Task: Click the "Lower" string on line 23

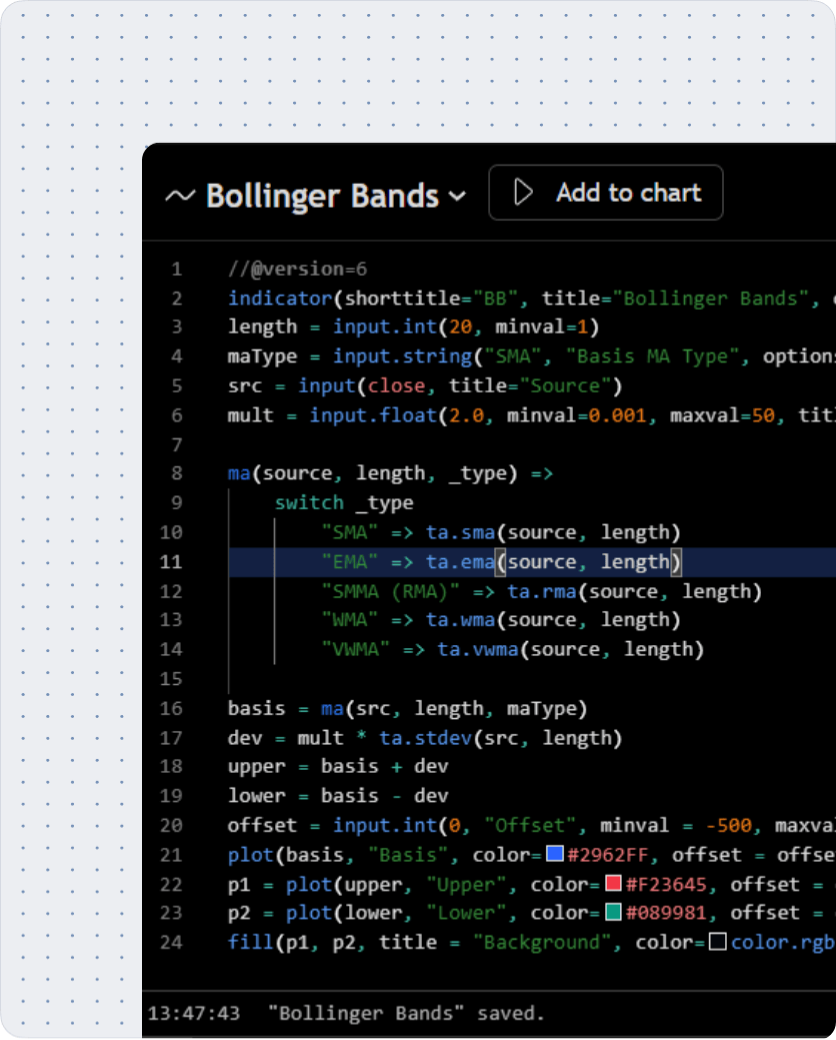Action: (x=466, y=913)
